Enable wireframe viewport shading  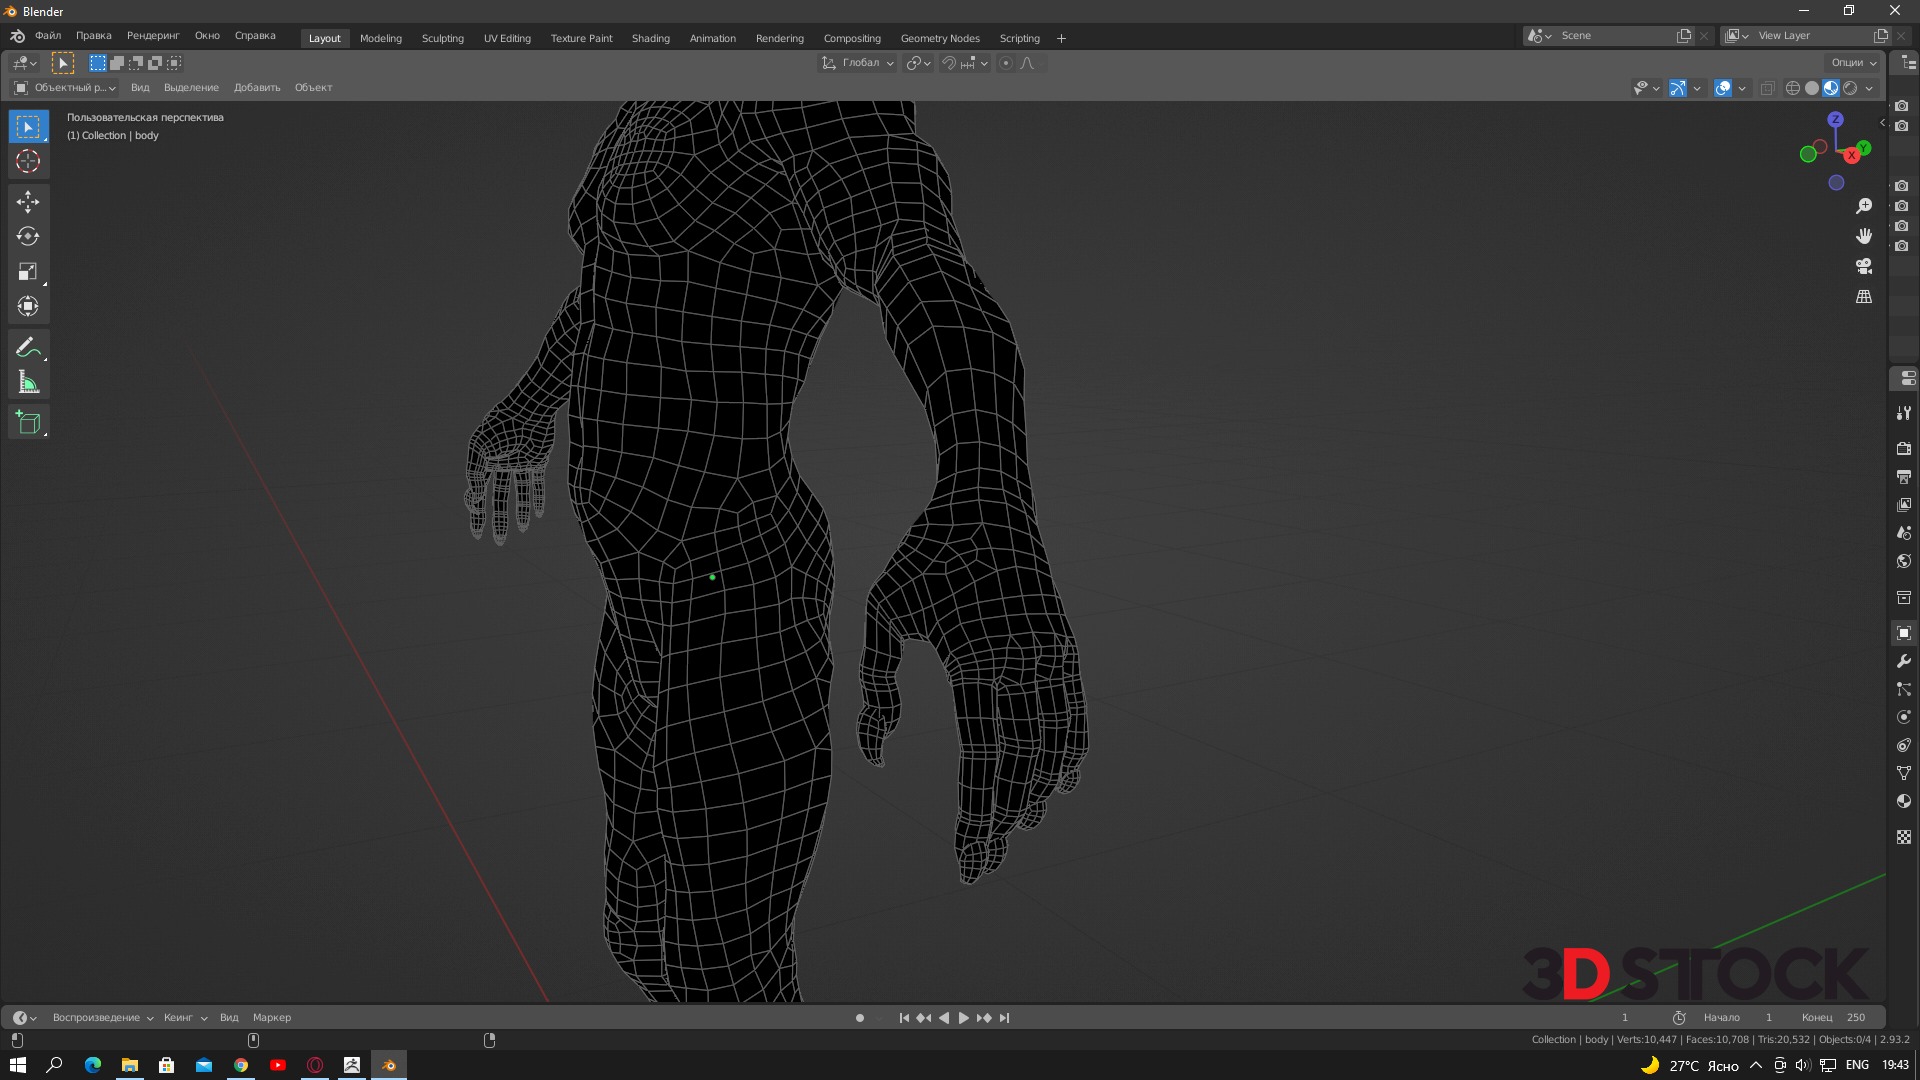(1792, 88)
